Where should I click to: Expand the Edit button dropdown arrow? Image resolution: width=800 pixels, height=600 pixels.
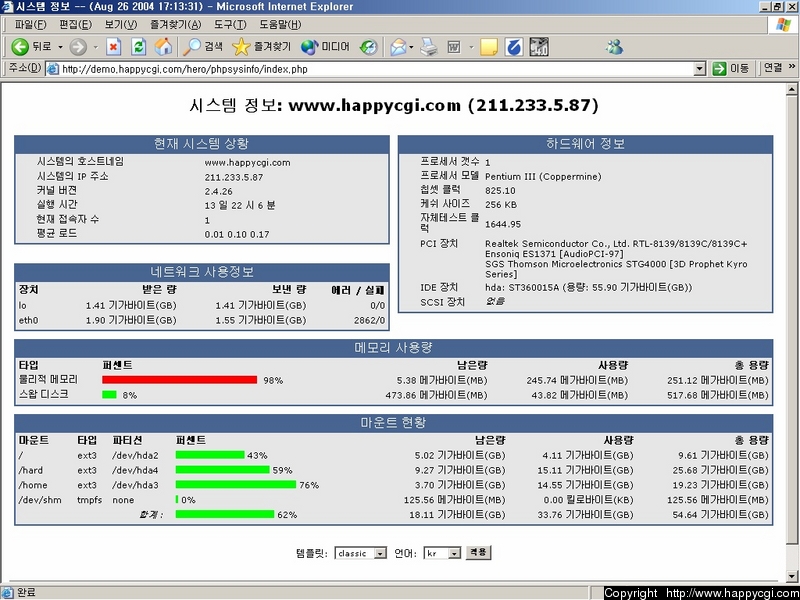(x=471, y=47)
